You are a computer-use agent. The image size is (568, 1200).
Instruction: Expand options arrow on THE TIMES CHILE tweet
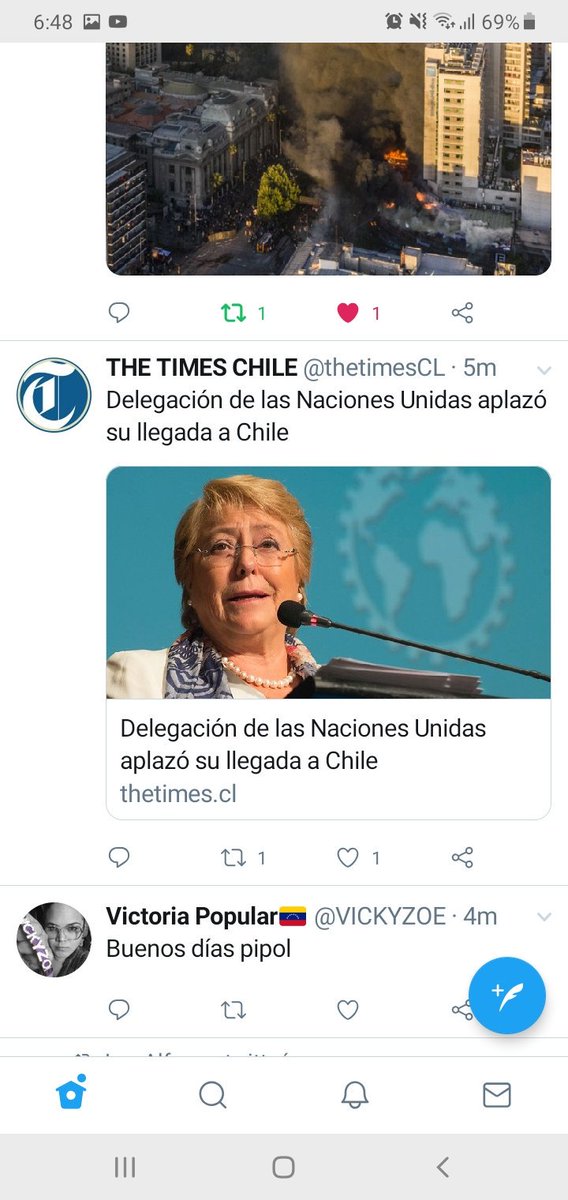[x=544, y=369]
